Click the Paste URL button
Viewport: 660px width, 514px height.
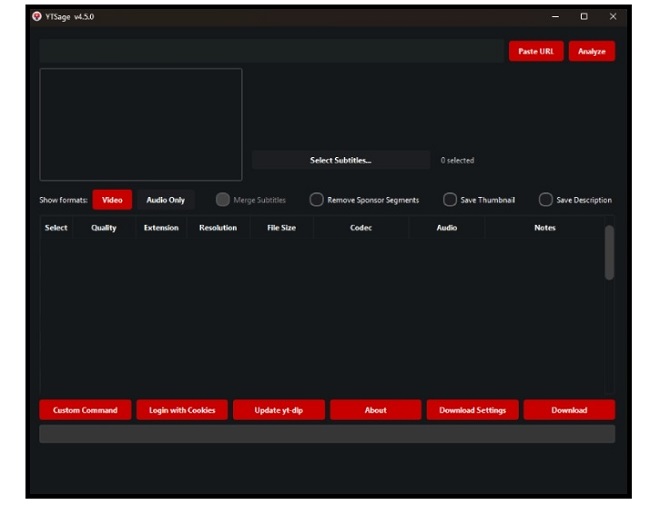[536, 51]
